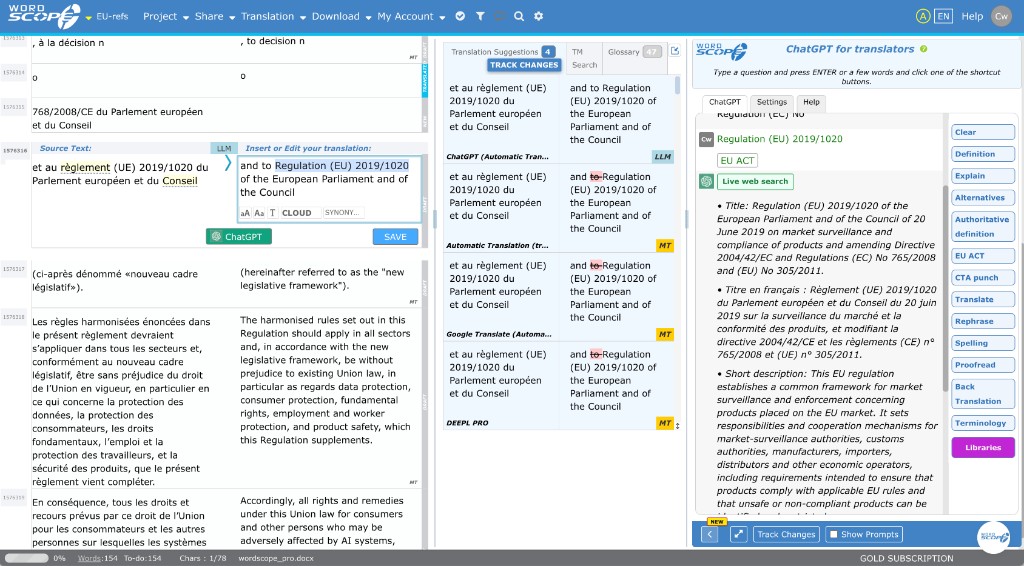This screenshot has width=1024, height=566.
Task: Click the Rephrase shortcut button
Action: point(983,321)
